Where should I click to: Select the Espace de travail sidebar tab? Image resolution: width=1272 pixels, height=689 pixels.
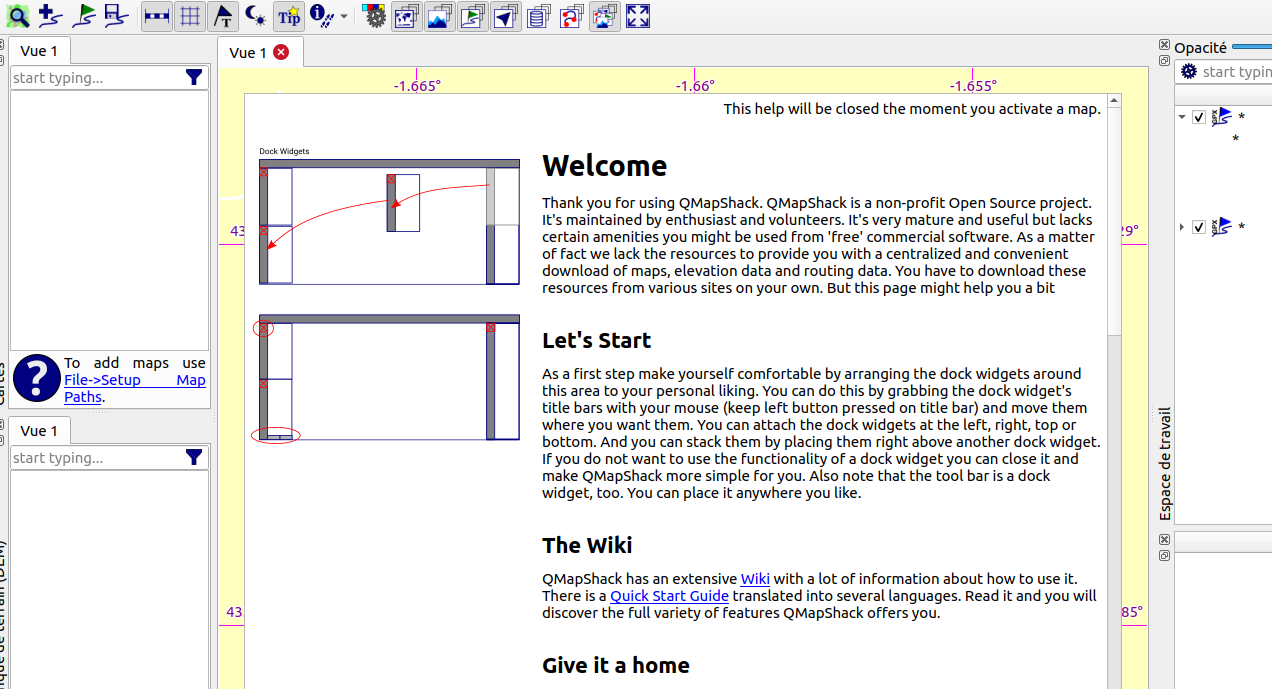1163,464
